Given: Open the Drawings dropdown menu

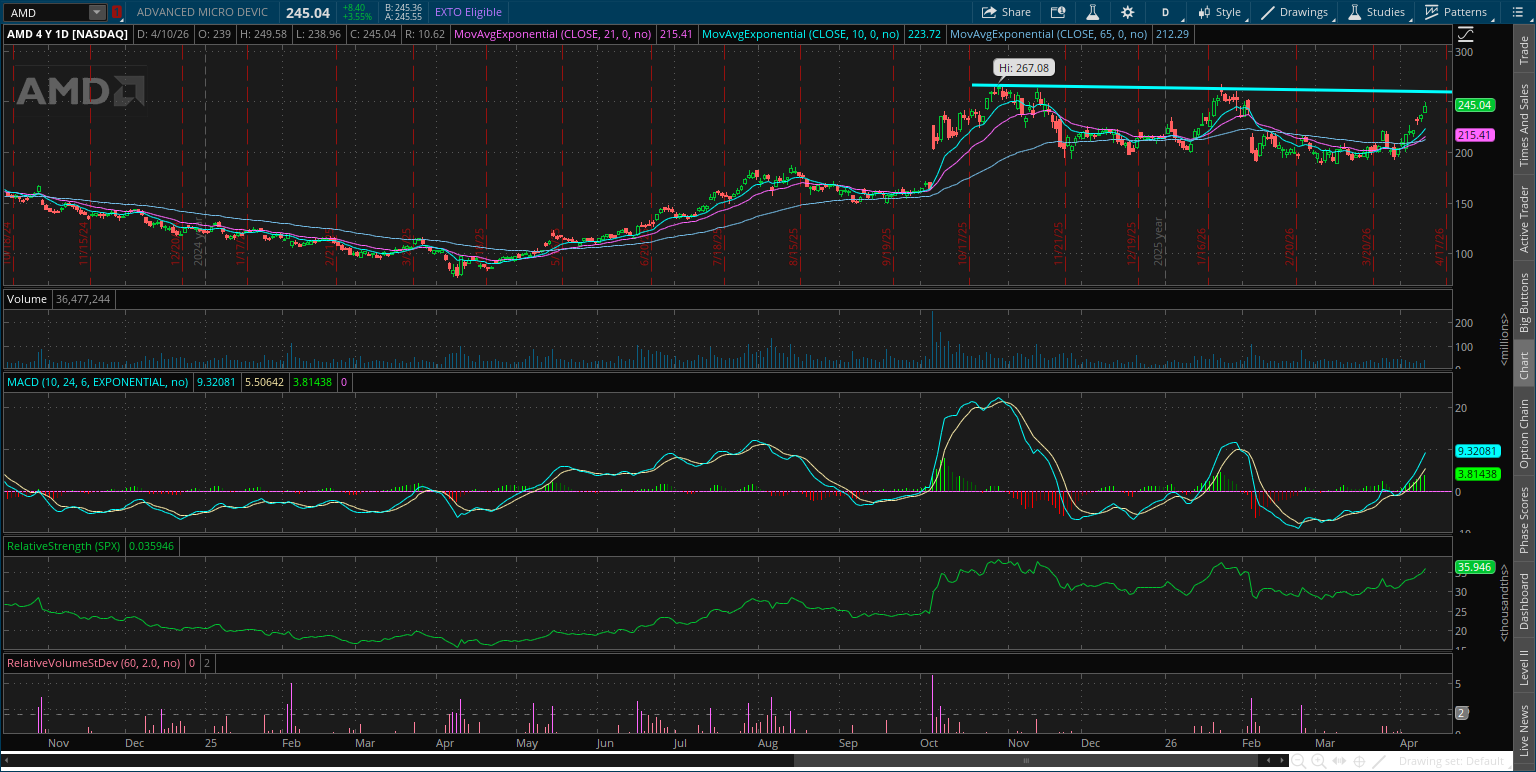Looking at the screenshot, I should (x=1296, y=12).
